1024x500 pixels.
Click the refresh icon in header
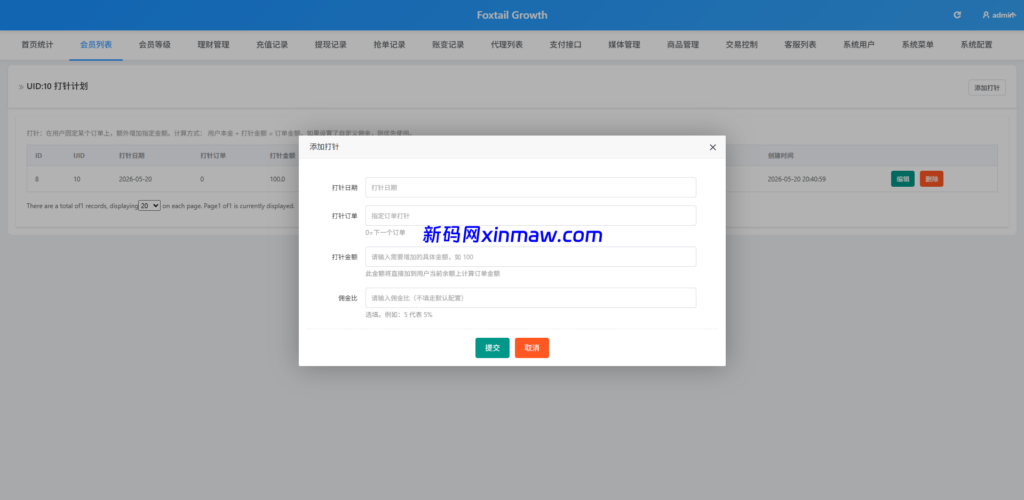[957, 15]
